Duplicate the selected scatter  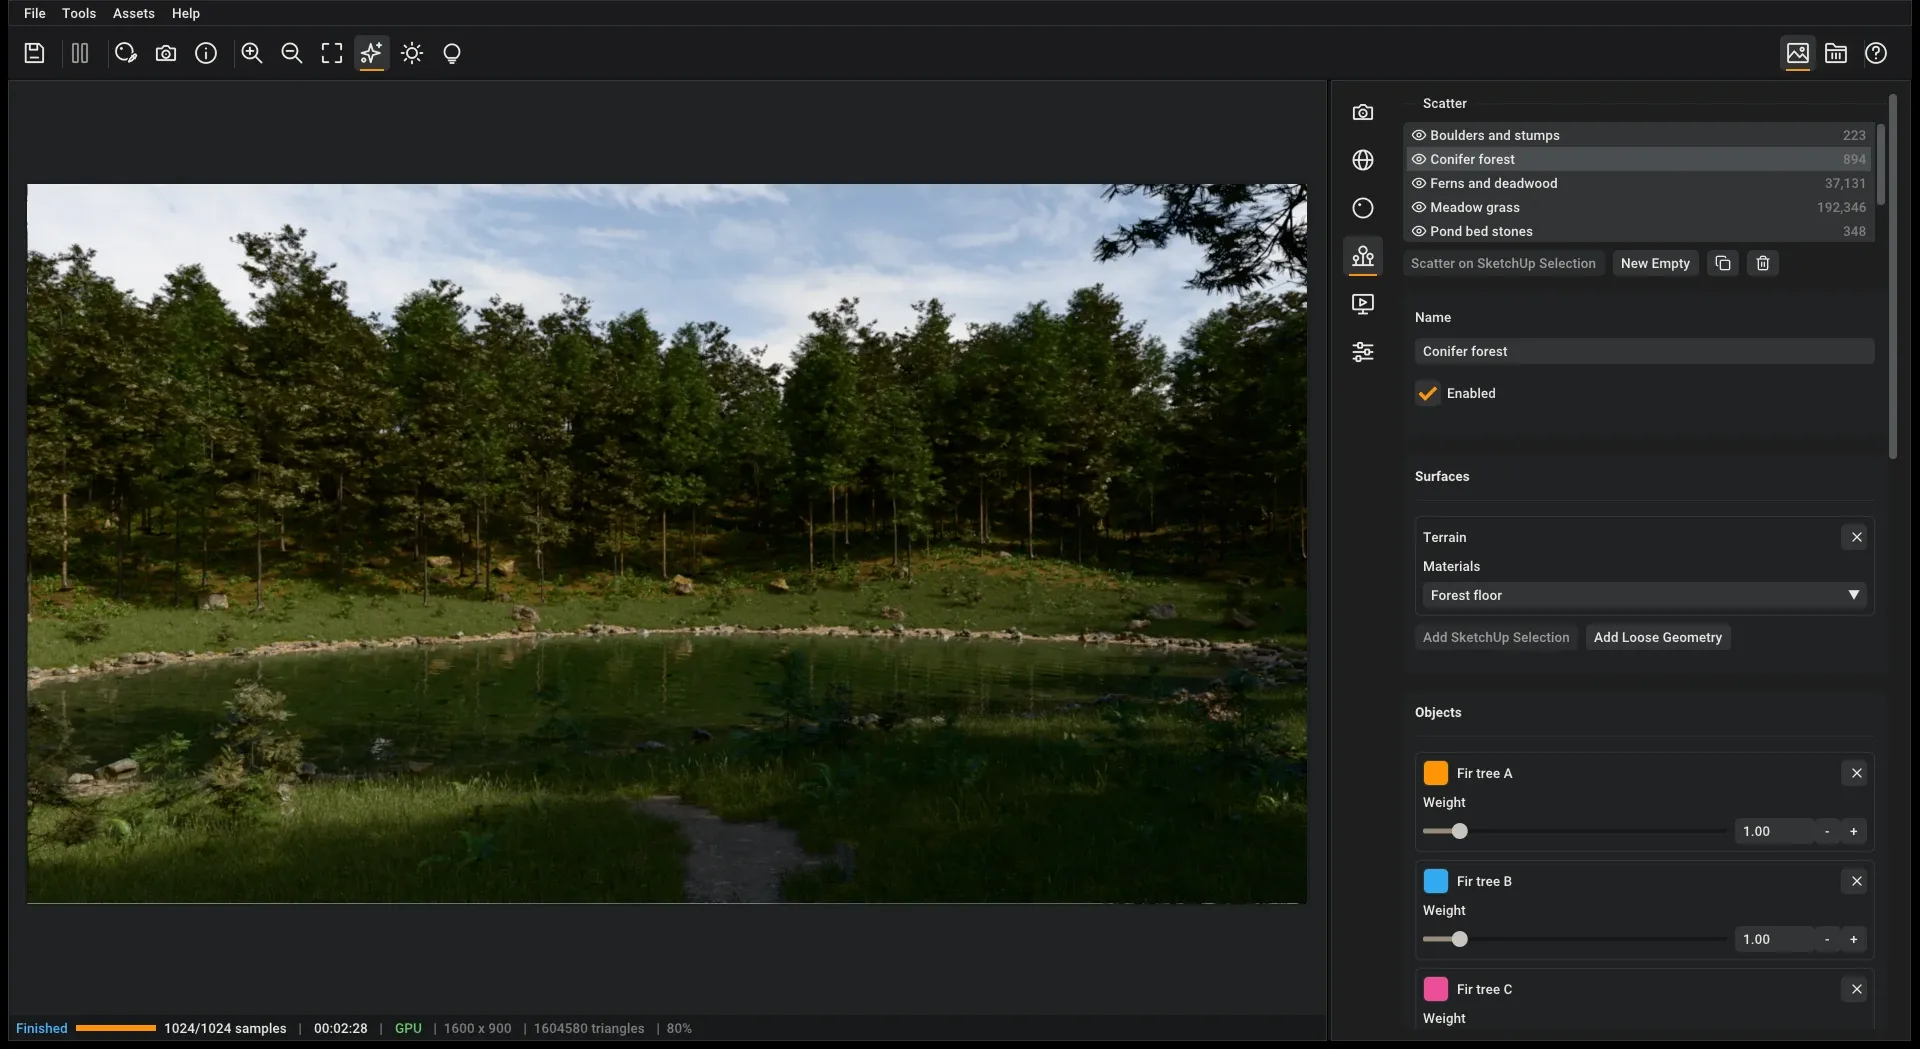pos(1723,263)
